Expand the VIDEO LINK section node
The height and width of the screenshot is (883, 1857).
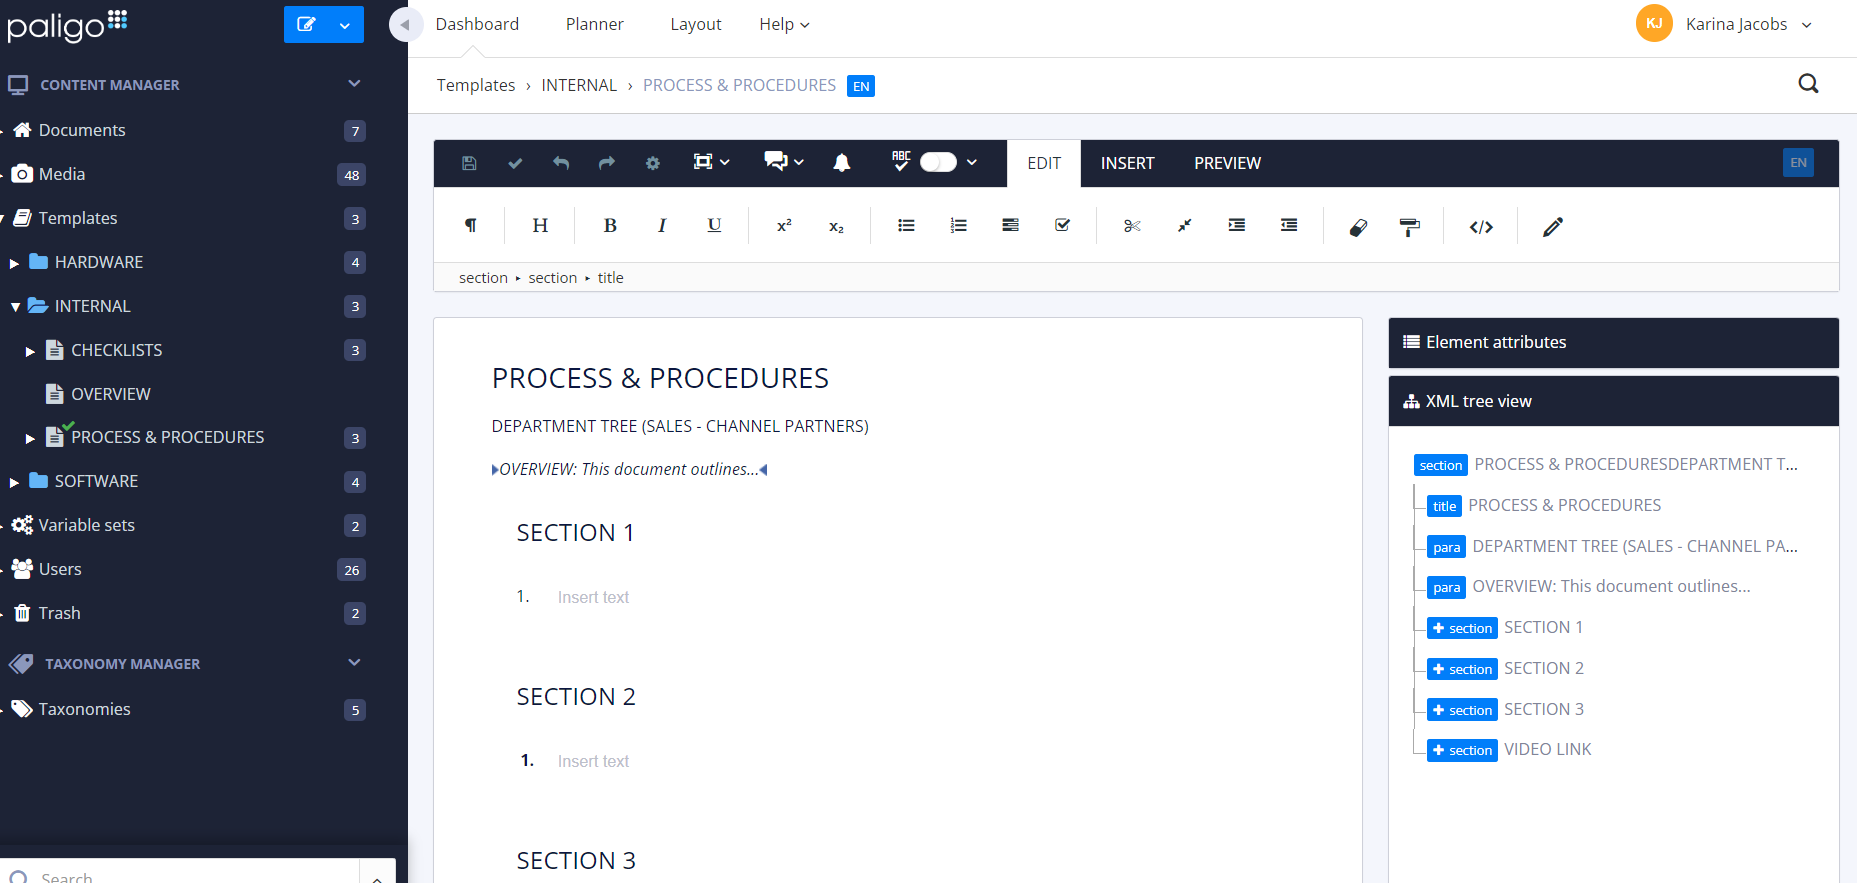1438,750
